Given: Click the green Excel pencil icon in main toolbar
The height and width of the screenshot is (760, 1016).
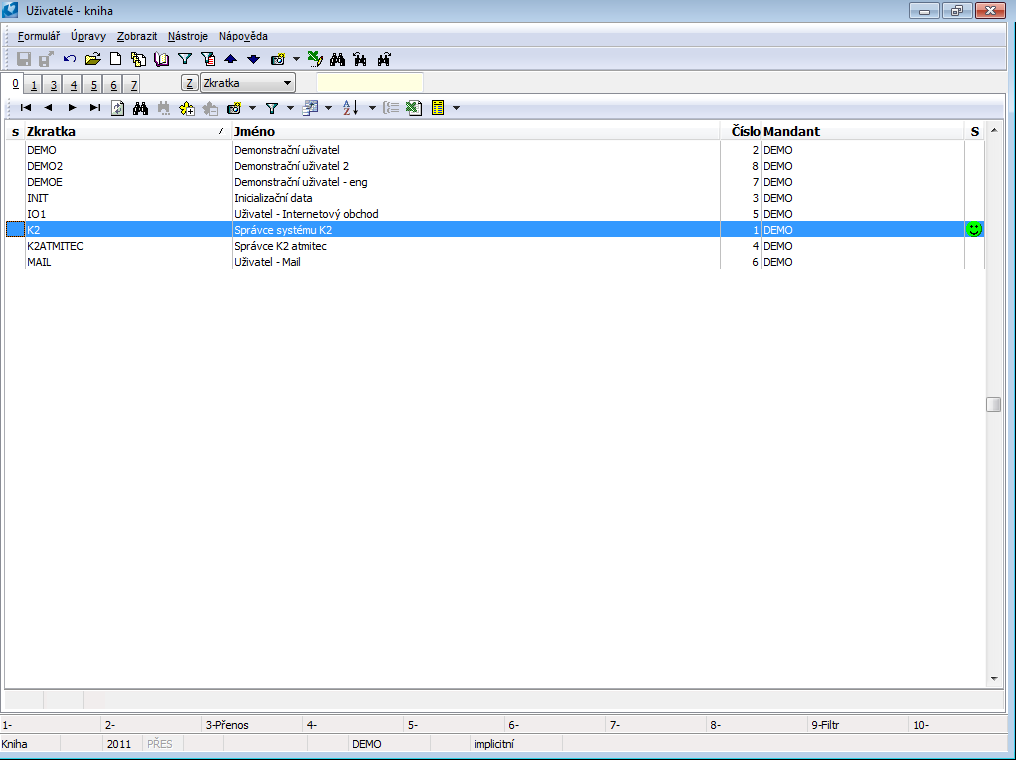Looking at the screenshot, I should coord(315,60).
